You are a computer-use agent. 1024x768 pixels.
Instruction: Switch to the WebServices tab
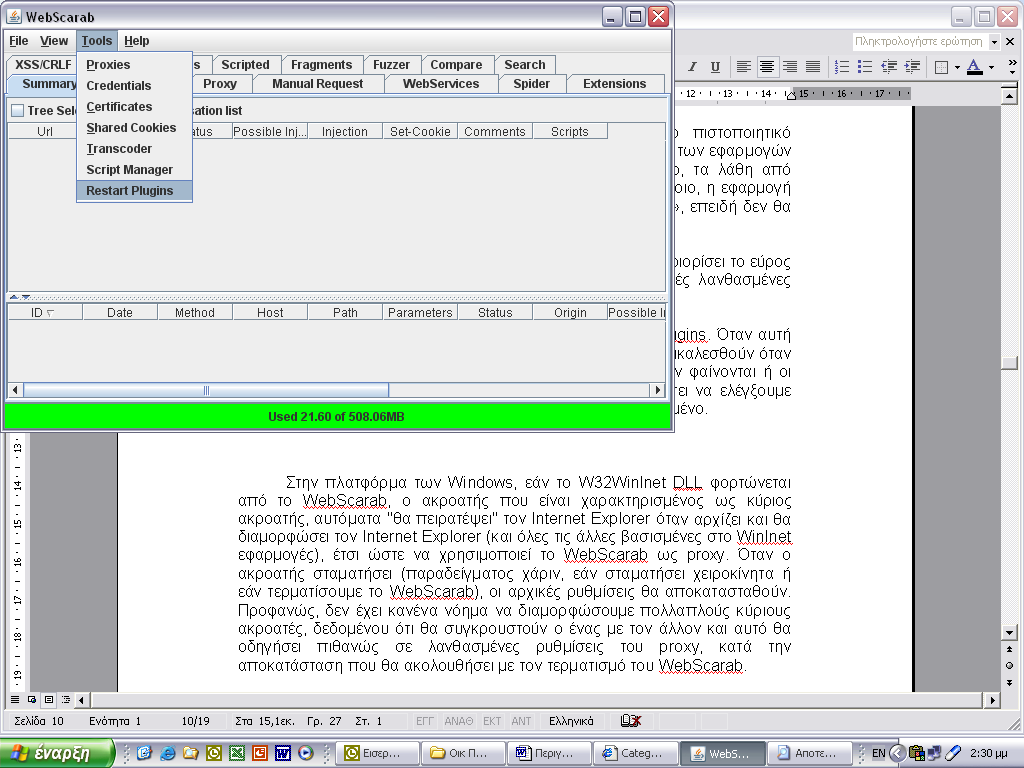(441, 84)
